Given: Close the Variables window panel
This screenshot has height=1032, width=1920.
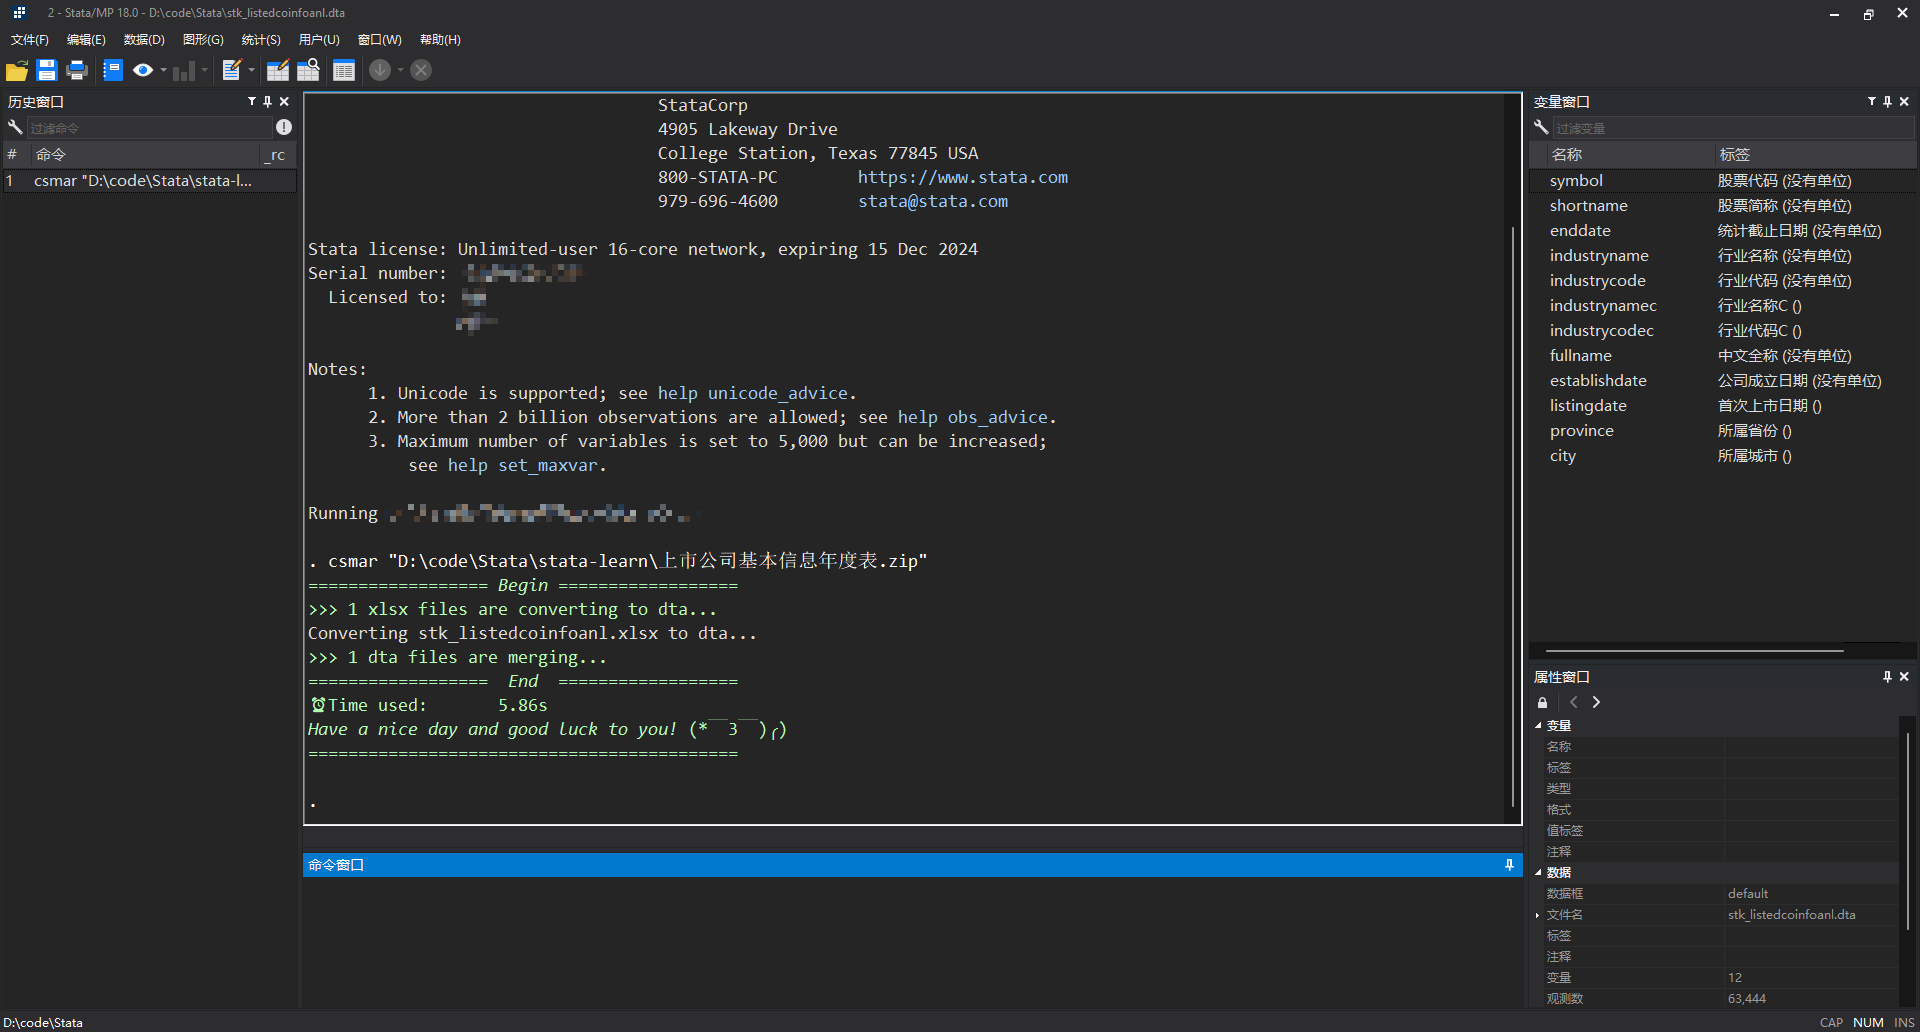Looking at the screenshot, I should tap(1904, 102).
